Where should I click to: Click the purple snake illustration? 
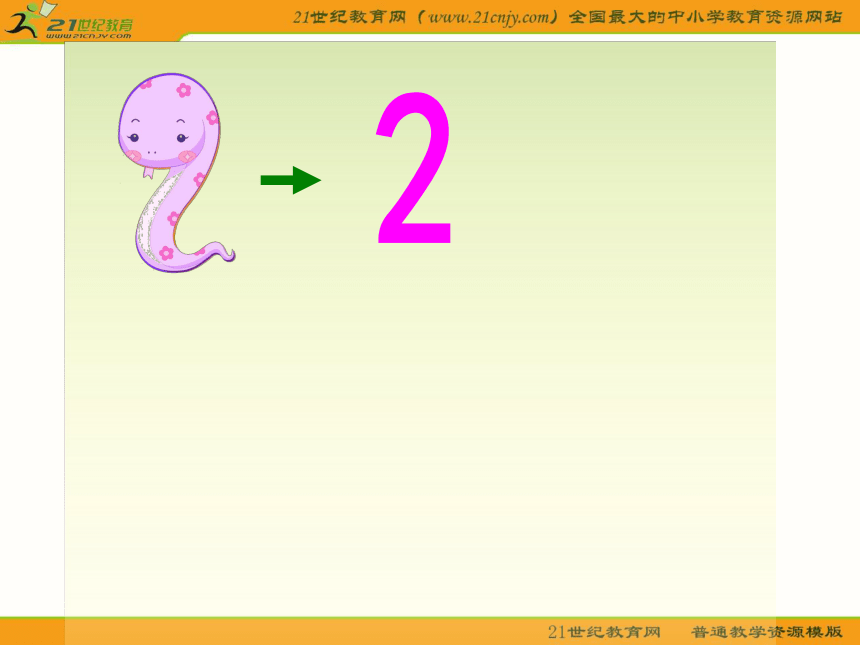[x=176, y=173]
